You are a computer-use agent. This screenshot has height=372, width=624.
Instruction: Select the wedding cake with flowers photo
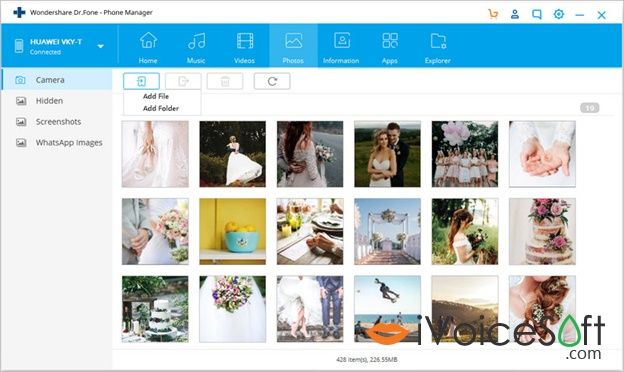tap(542, 232)
